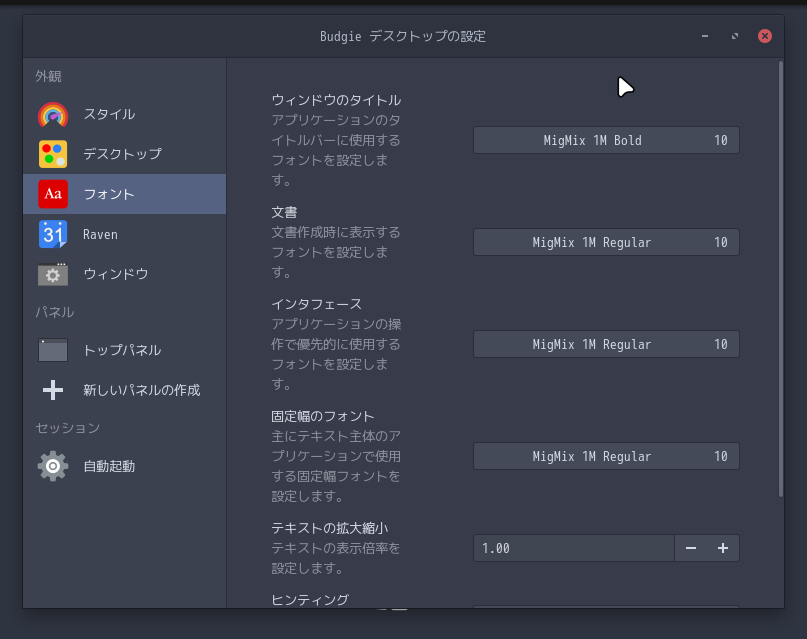Select 新しいパネルの作成 in sidebar

pyautogui.click(x=141, y=390)
